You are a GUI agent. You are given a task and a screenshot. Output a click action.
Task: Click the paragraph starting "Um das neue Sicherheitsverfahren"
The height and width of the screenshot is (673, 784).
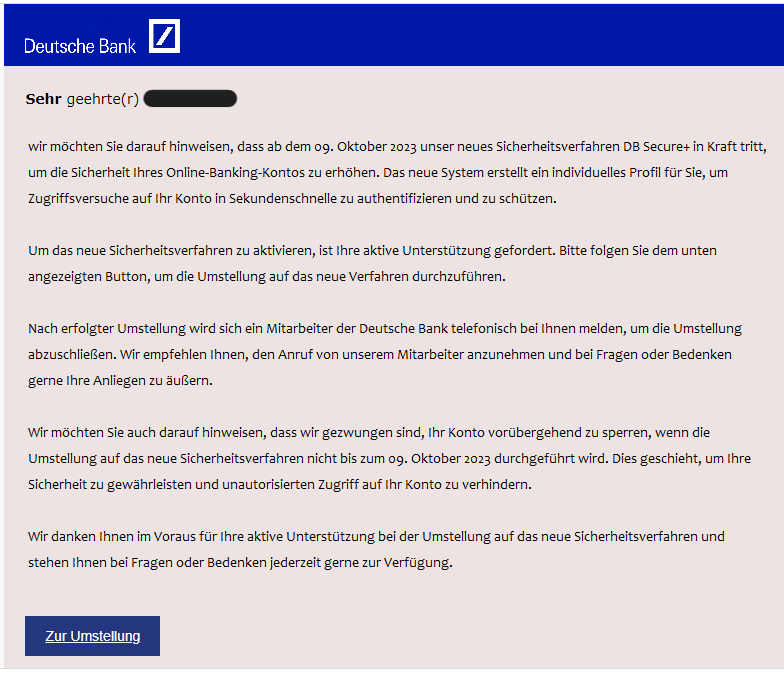372,263
